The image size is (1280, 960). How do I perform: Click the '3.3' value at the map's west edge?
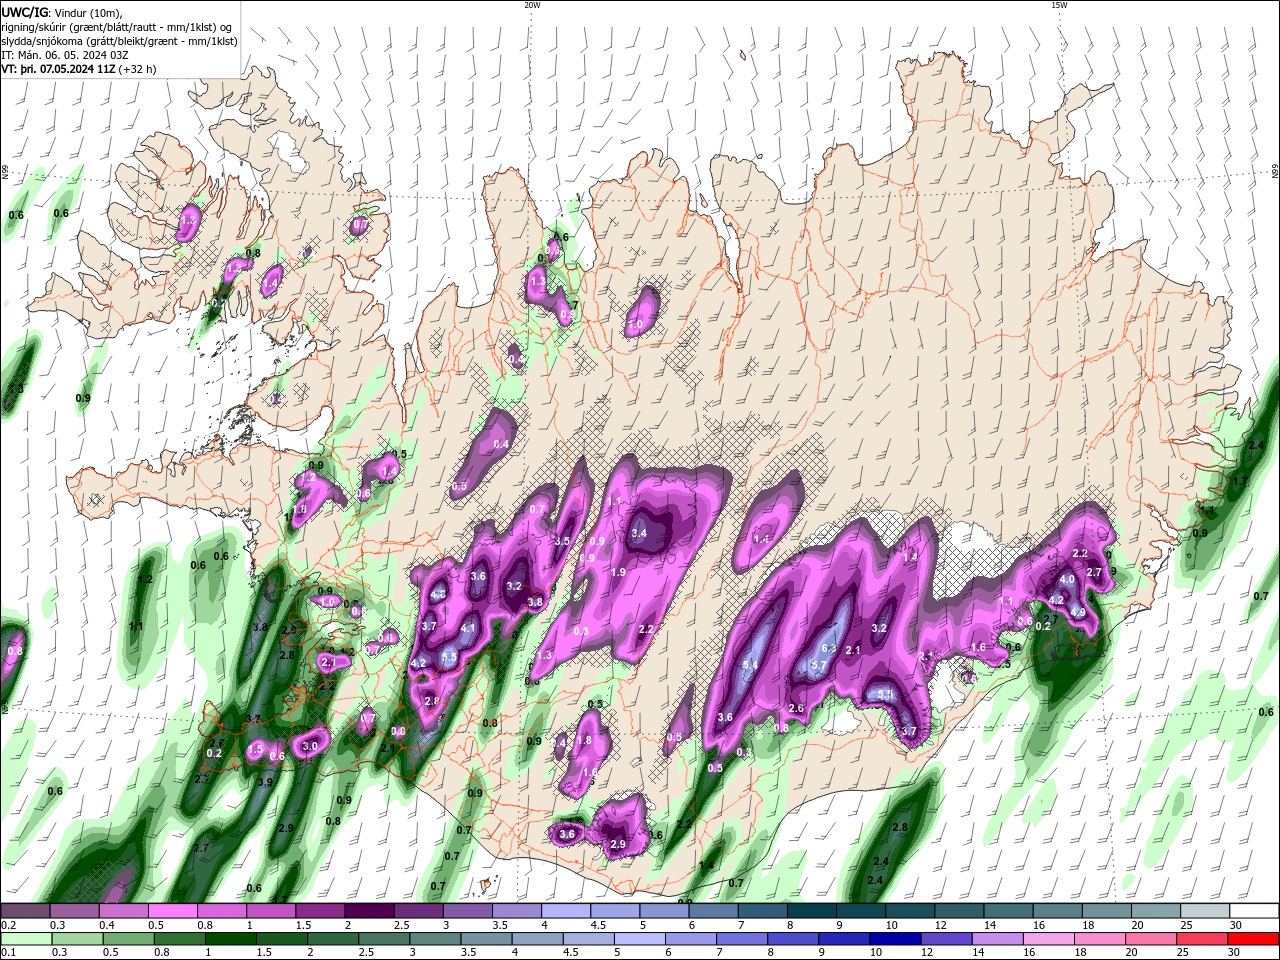coord(15,389)
